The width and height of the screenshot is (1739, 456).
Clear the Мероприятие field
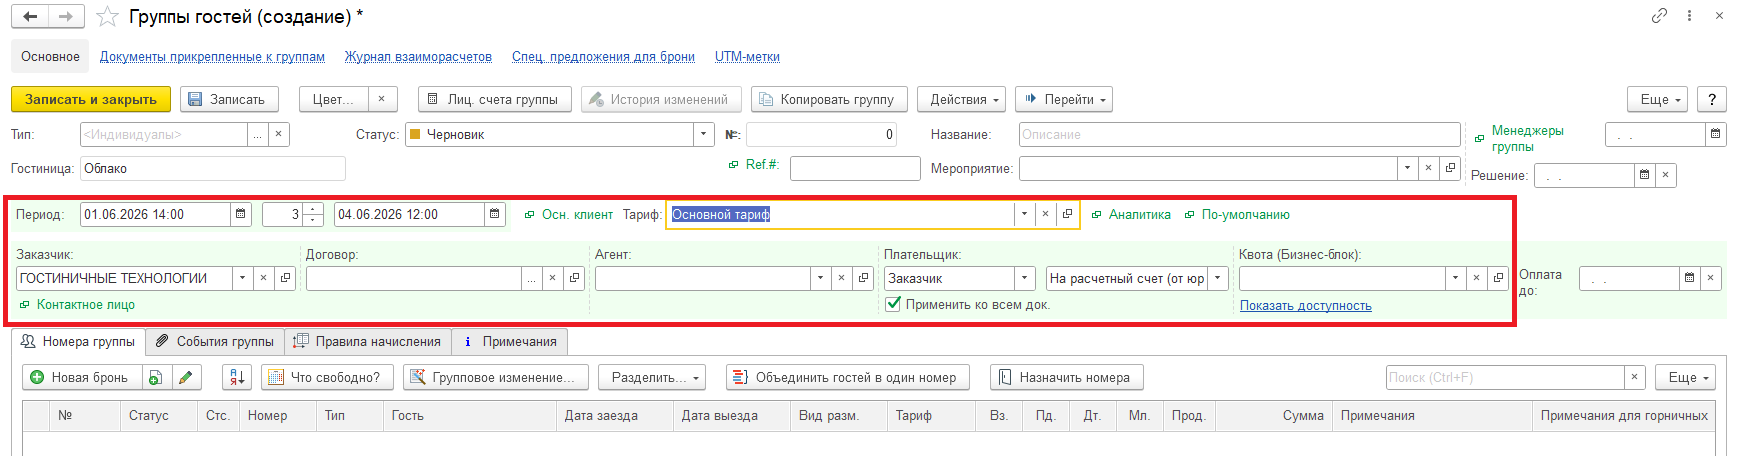coord(1429,168)
